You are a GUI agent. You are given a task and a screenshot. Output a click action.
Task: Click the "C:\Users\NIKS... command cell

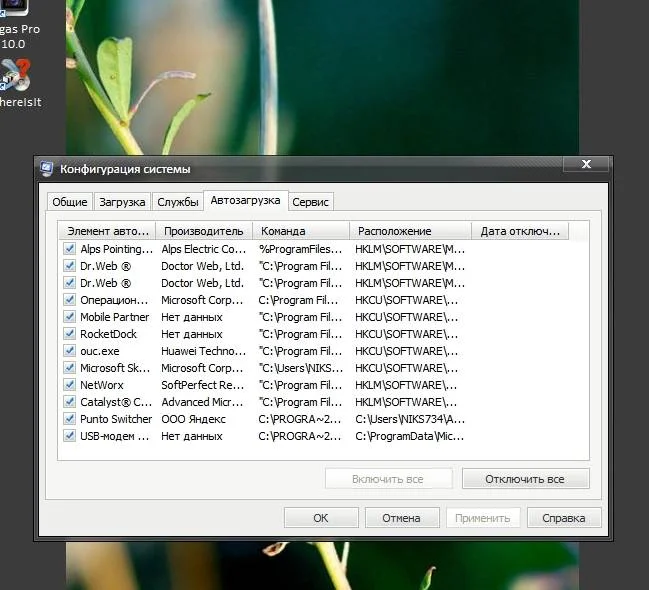pos(300,368)
